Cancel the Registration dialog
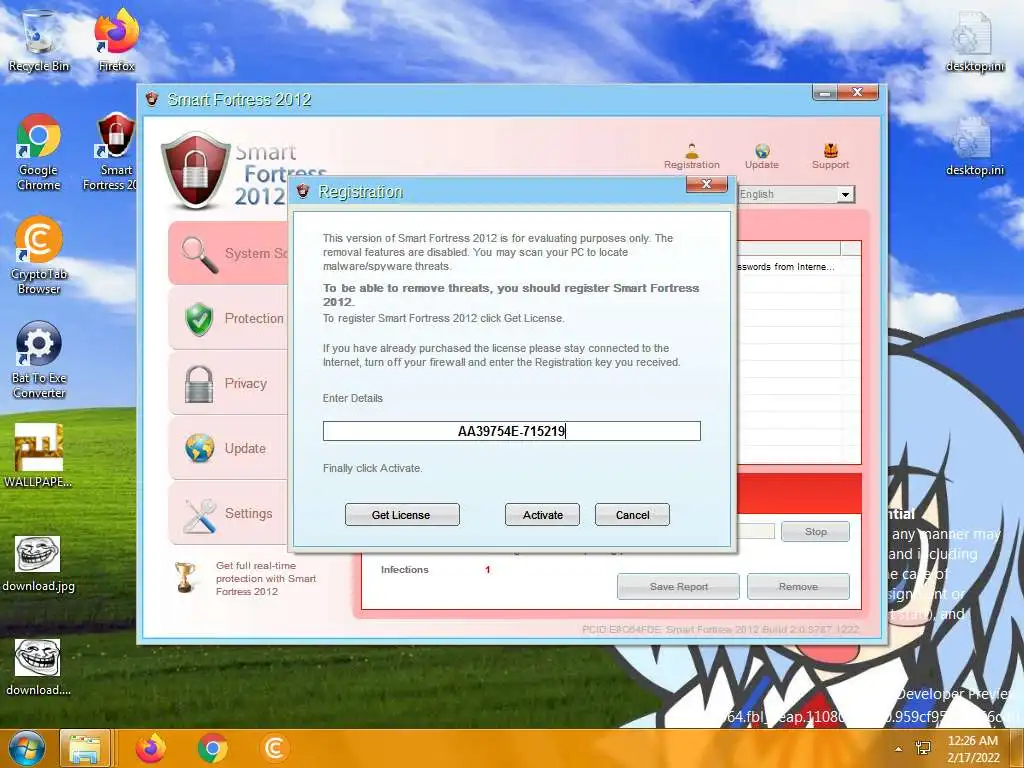The width and height of the screenshot is (1024, 768). (632, 515)
